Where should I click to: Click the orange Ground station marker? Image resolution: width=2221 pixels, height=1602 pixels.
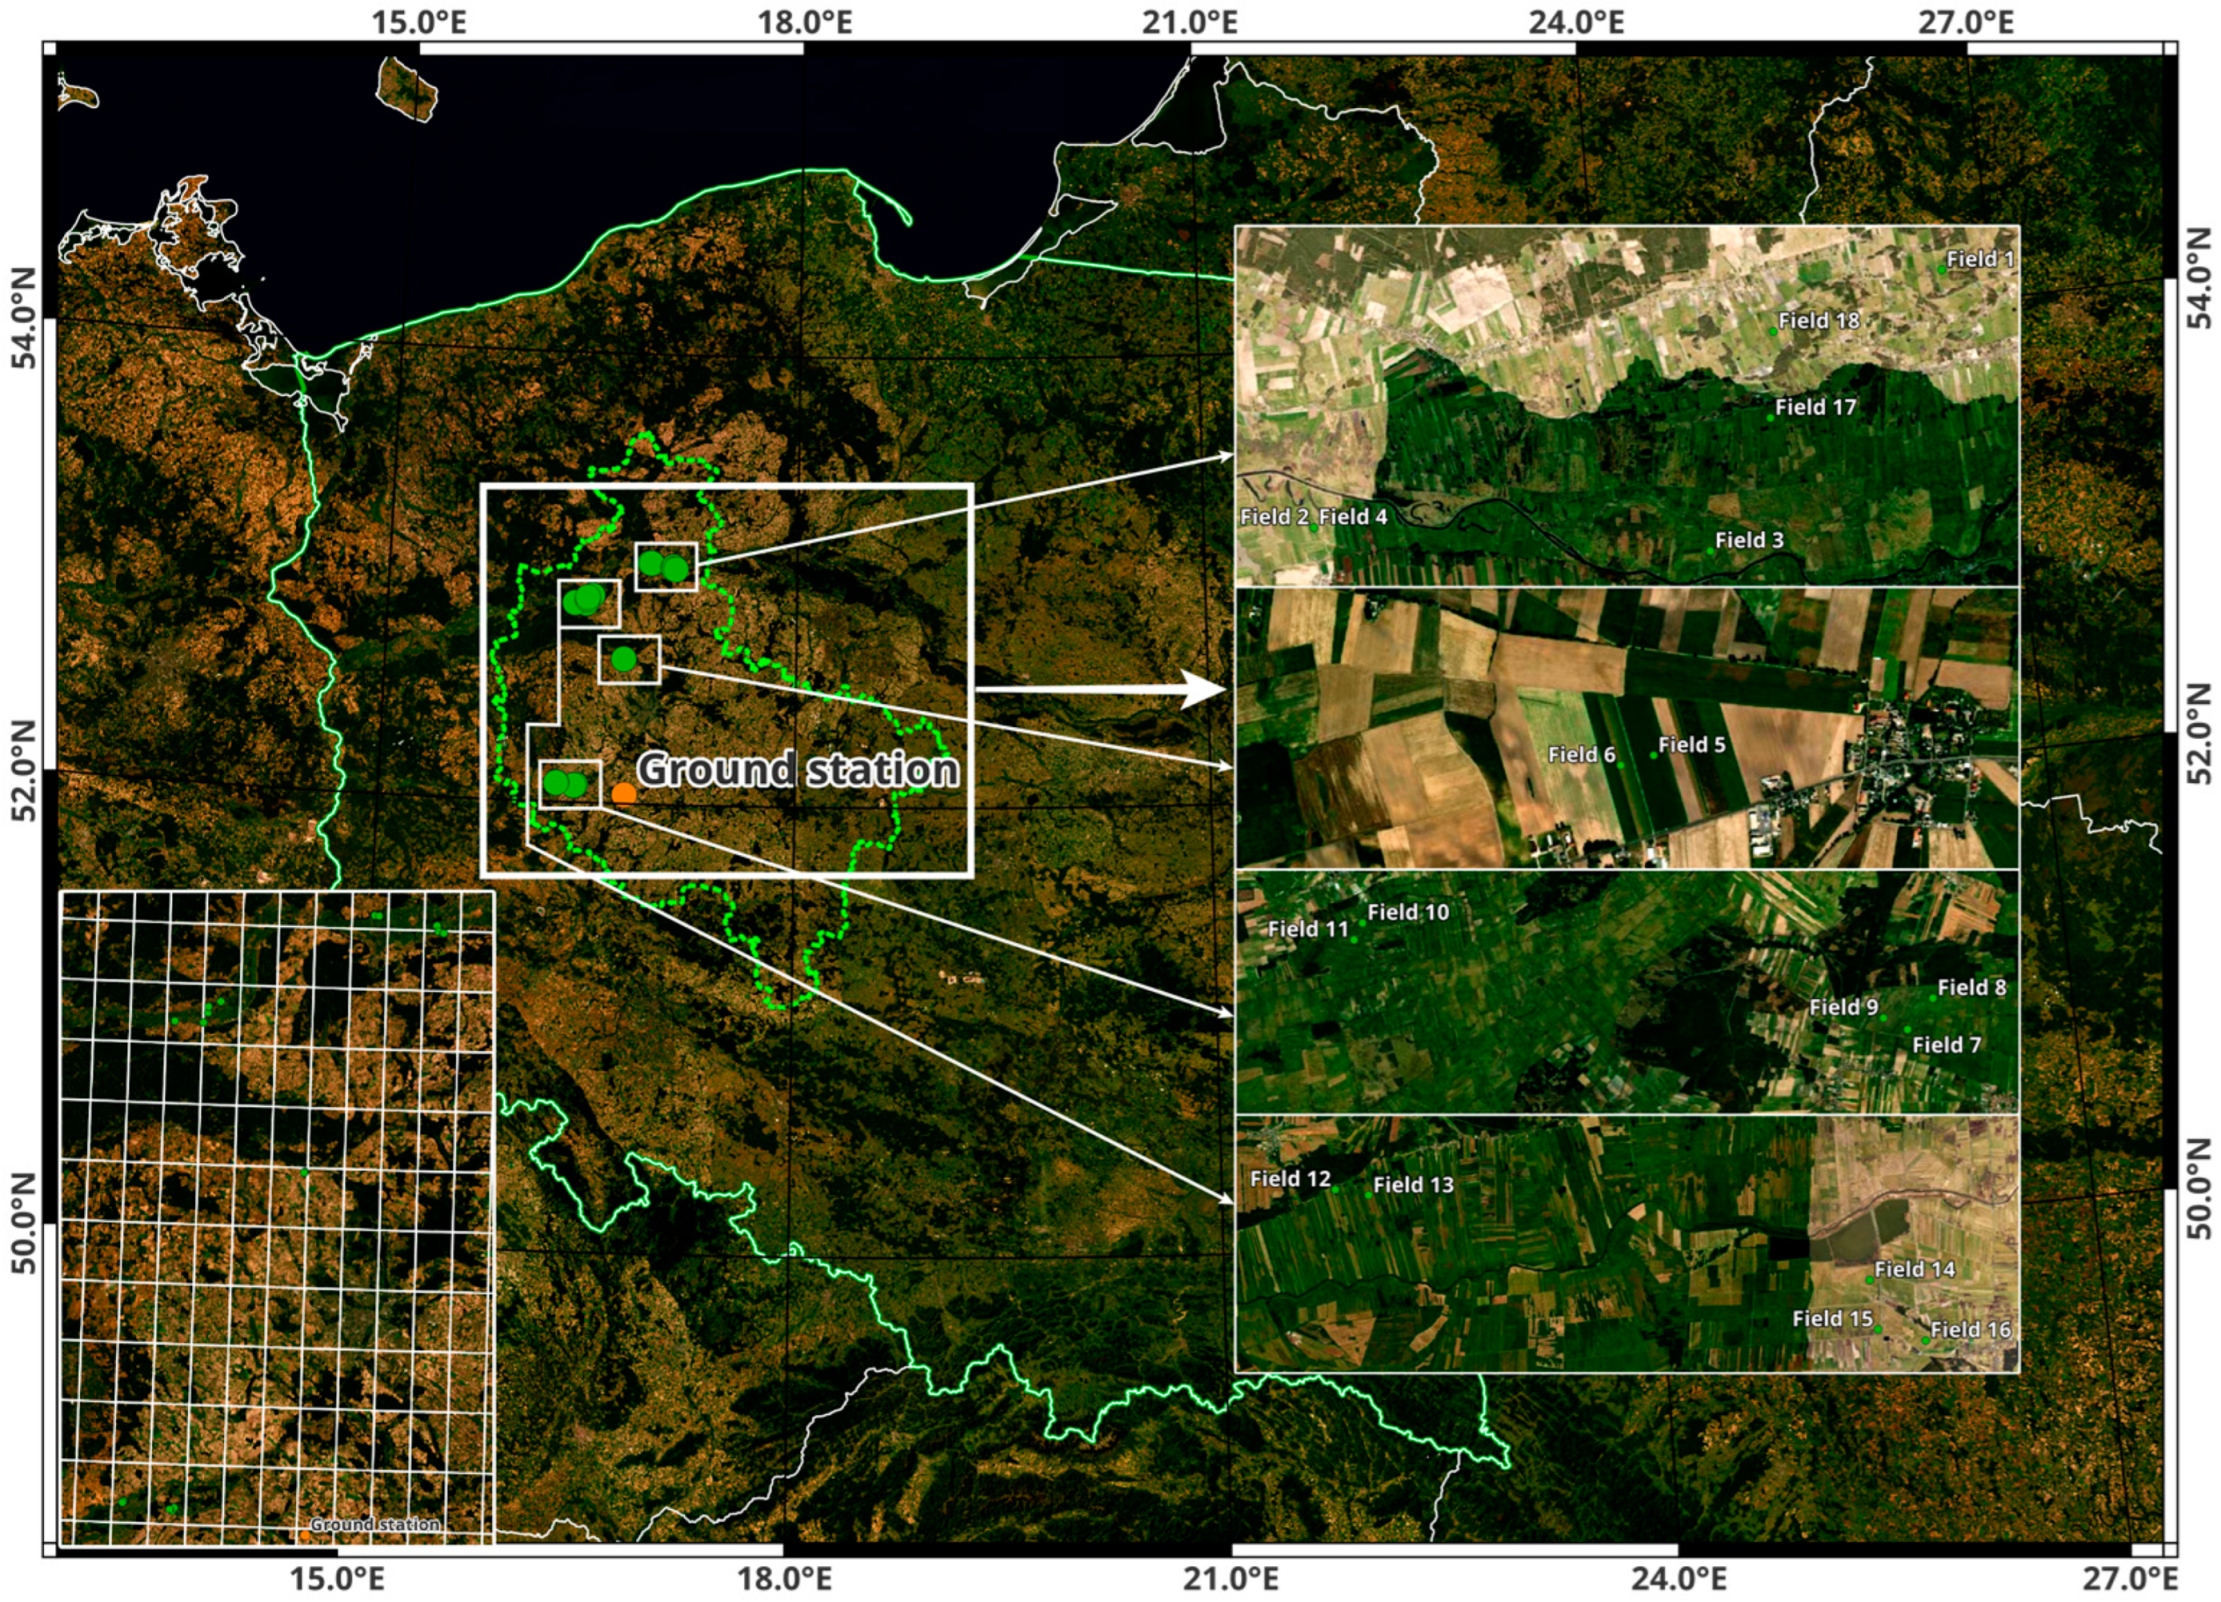coord(623,794)
